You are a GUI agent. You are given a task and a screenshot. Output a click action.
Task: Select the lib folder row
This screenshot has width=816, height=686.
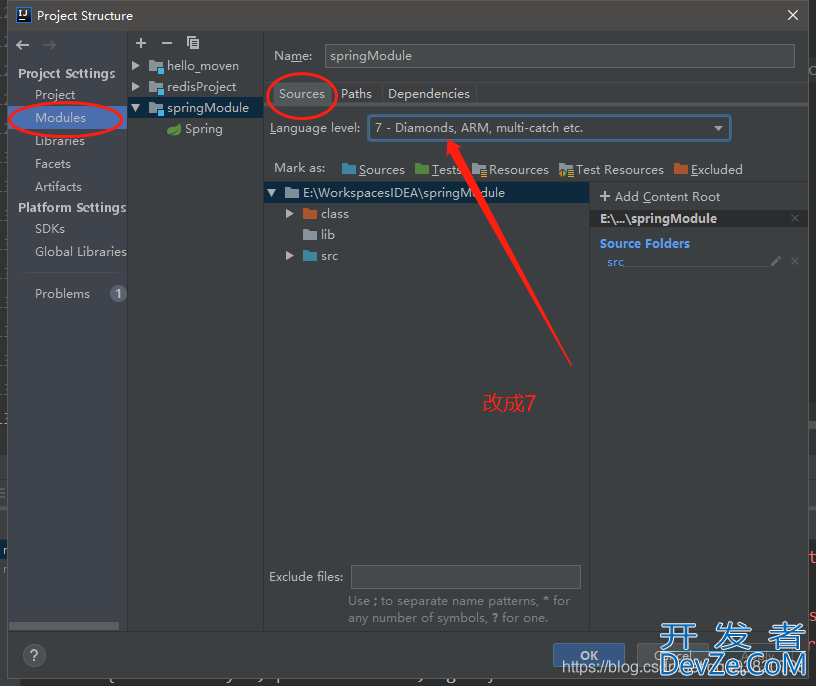(x=427, y=235)
